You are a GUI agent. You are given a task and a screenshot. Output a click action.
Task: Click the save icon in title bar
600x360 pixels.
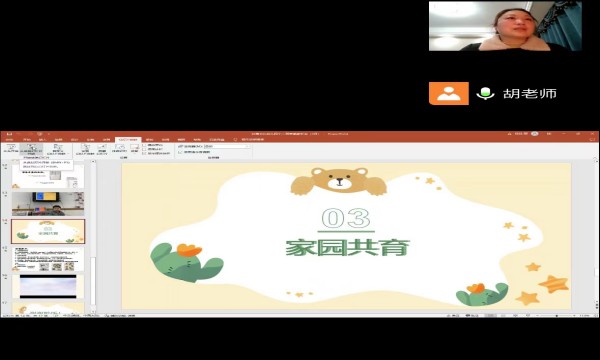tap(9, 134)
